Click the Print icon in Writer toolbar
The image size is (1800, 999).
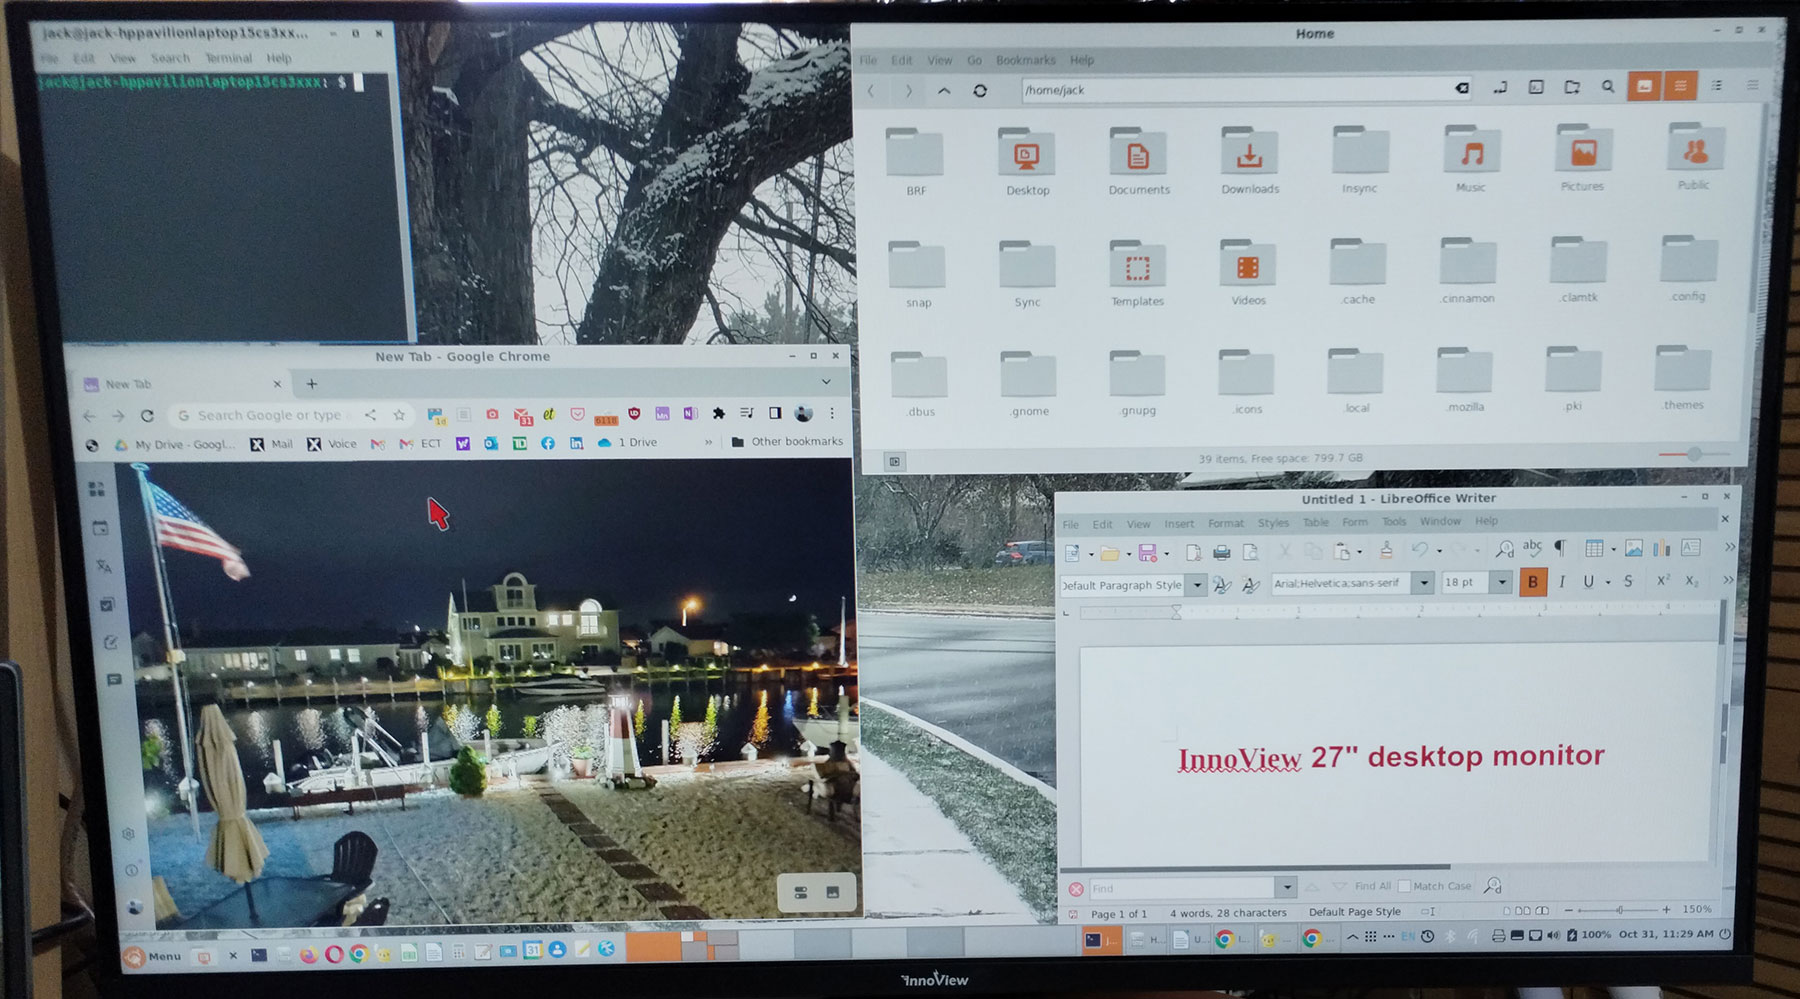click(1221, 552)
